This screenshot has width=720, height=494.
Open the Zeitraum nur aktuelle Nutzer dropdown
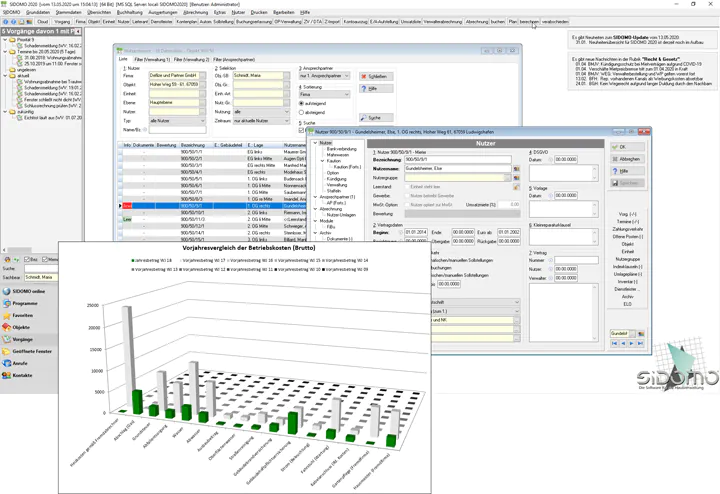(261, 121)
